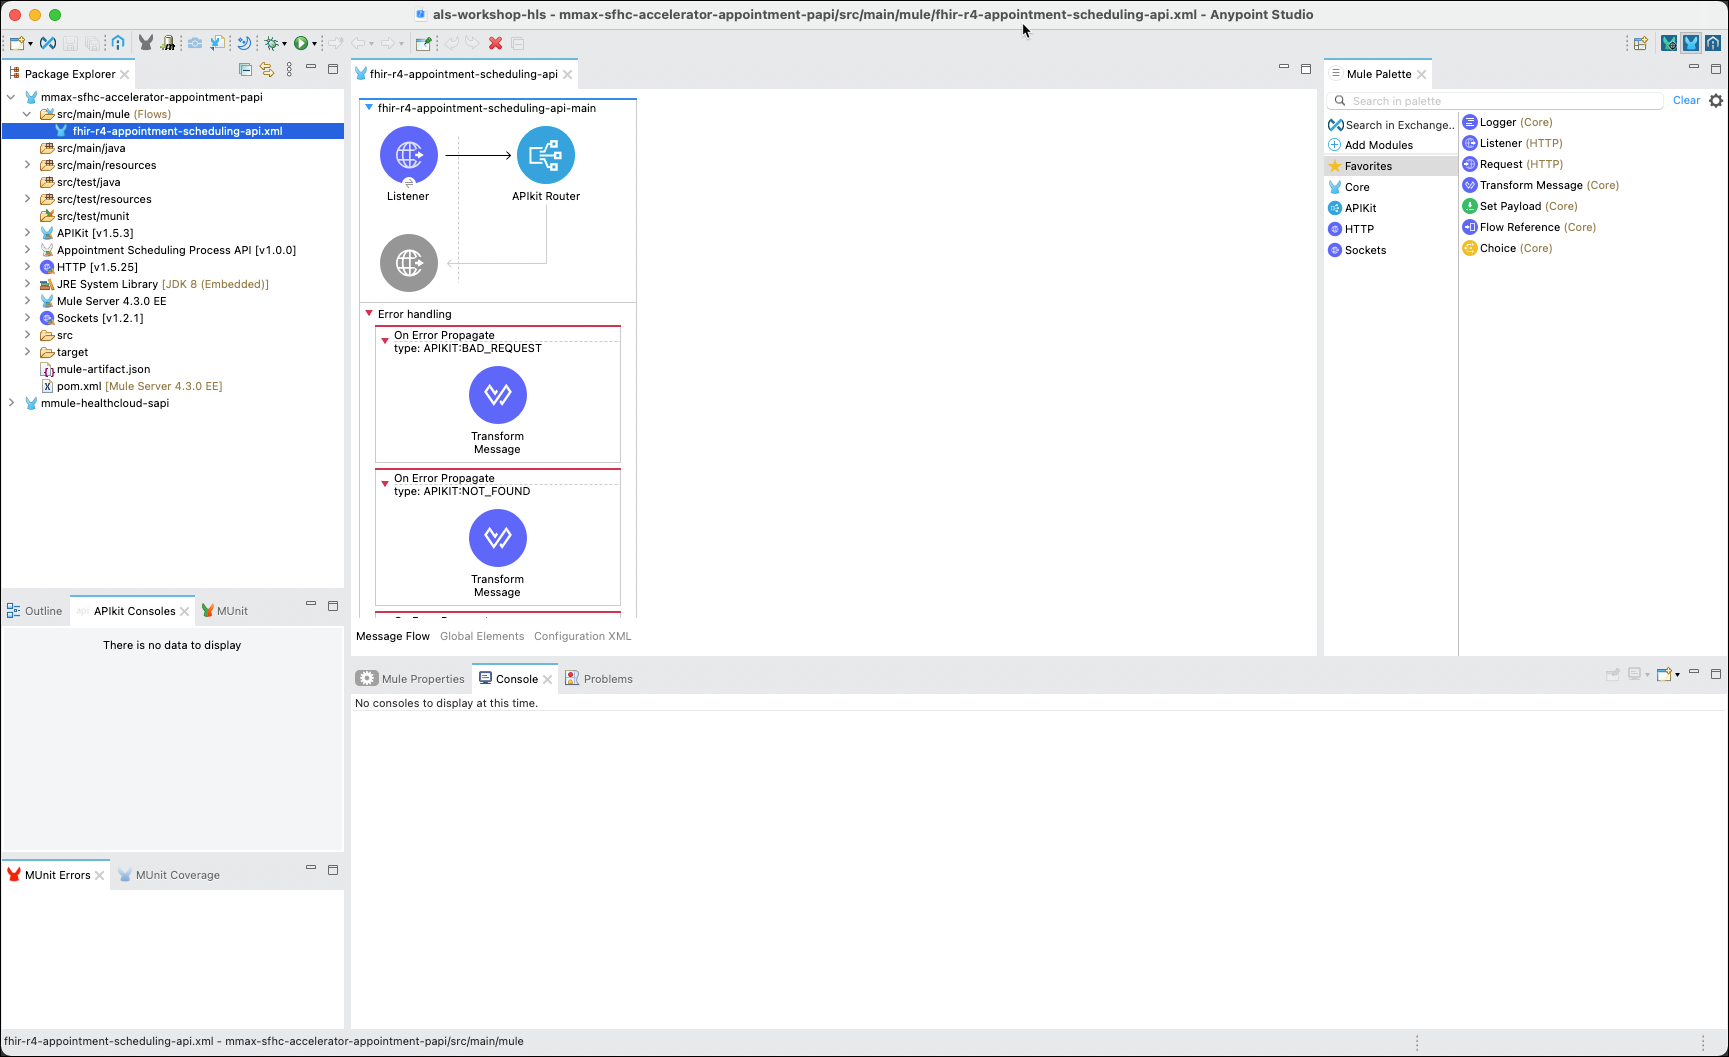Open Package Explorer view menu
This screenshot has width=1729, height=1057.
point(289,69)
